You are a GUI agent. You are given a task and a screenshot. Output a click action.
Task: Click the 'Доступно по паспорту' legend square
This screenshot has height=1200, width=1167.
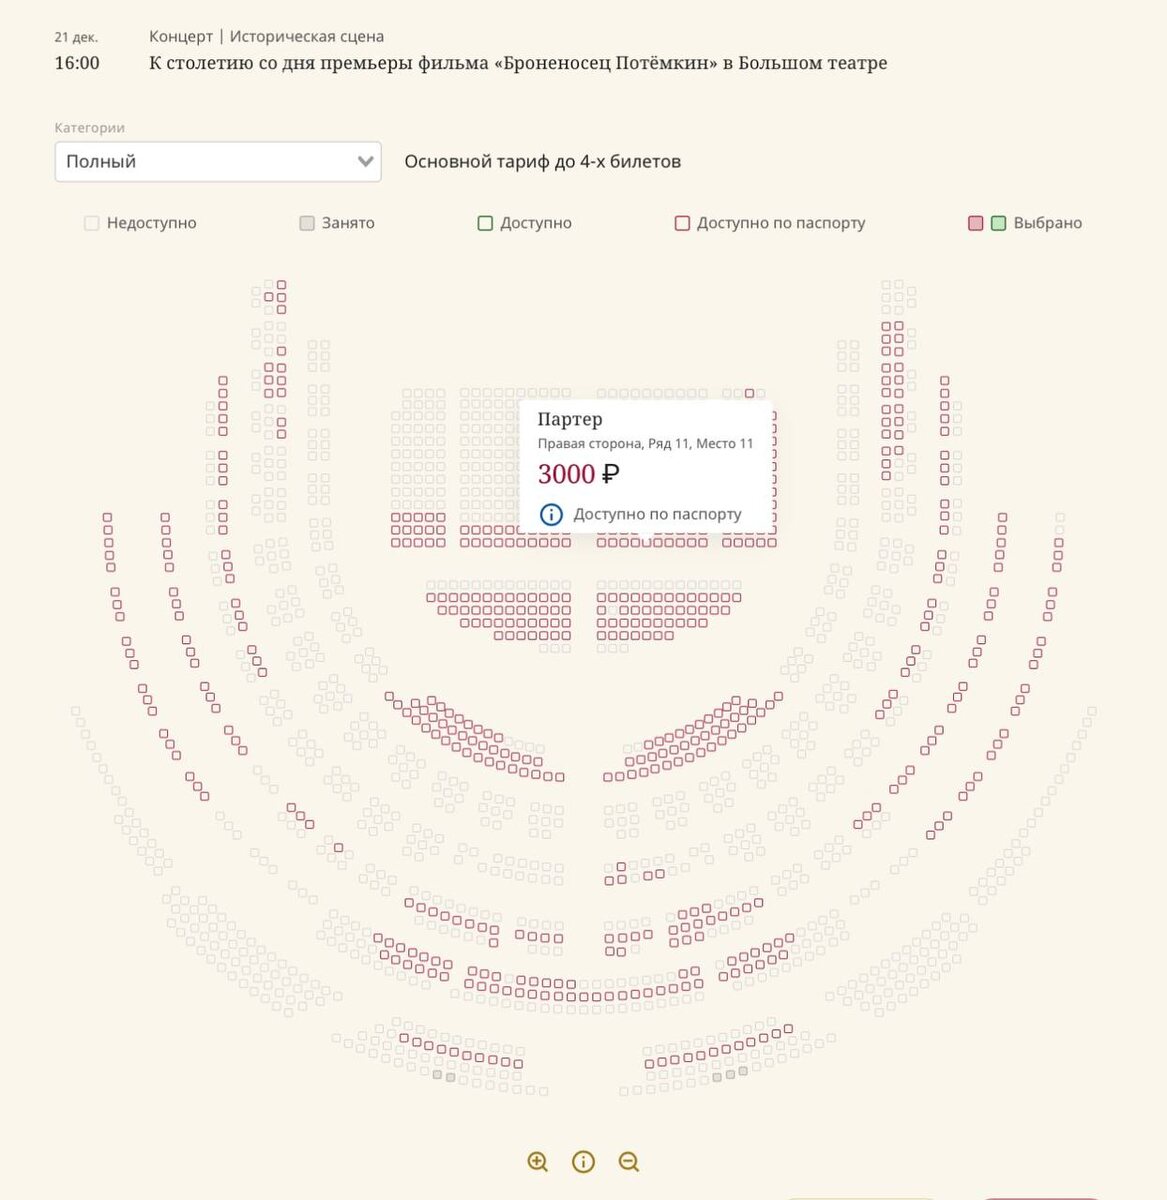[x=682, y=223]
